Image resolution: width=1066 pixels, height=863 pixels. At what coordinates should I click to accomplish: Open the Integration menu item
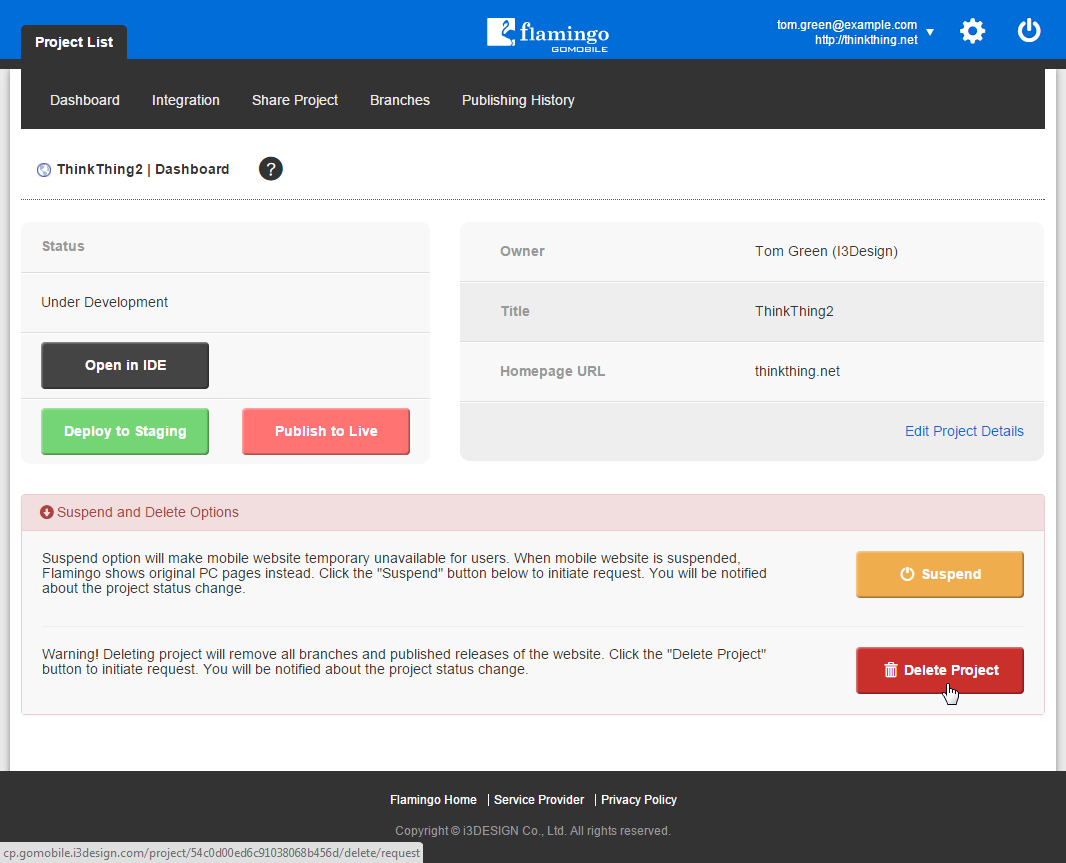186,100
